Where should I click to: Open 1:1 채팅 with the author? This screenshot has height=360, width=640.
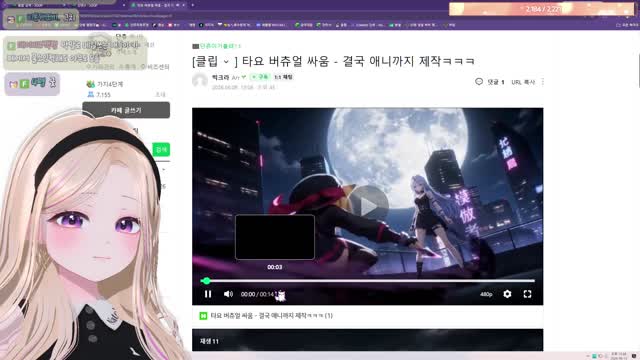[x=283, y=77]
